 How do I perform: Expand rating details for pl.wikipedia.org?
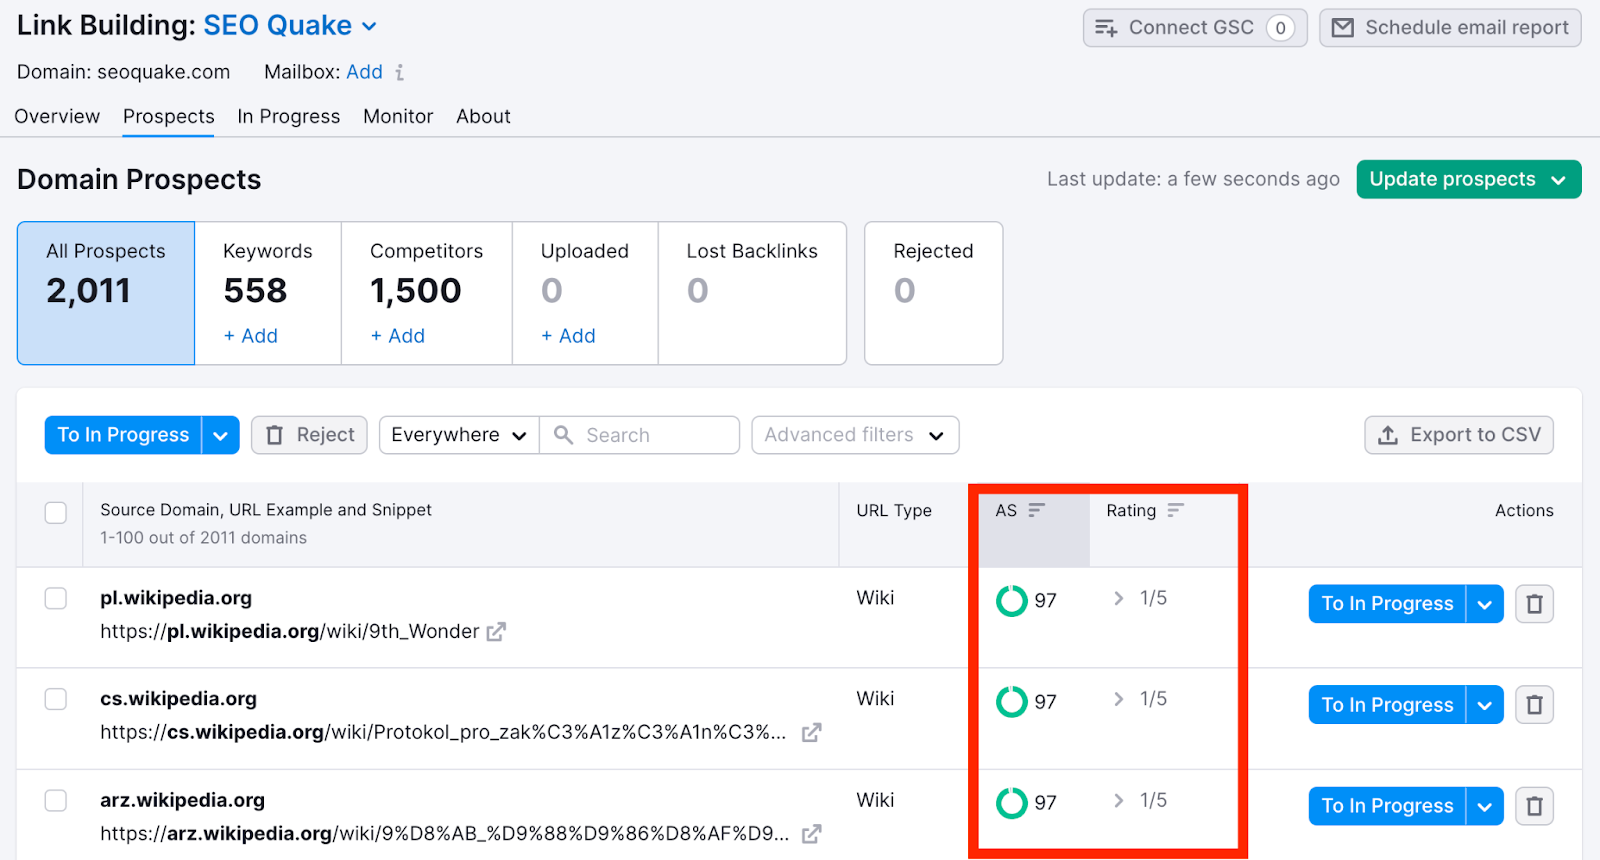pos(1119,598)
